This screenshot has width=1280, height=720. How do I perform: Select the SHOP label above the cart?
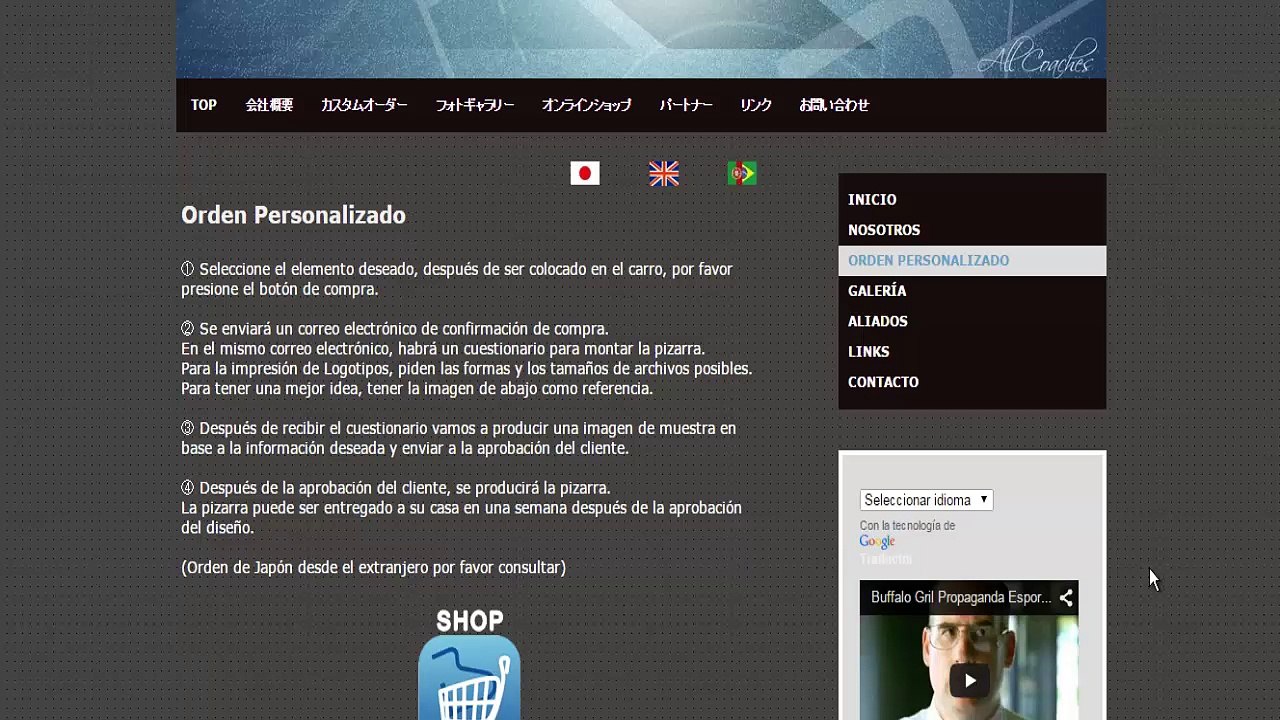[469, 621]
